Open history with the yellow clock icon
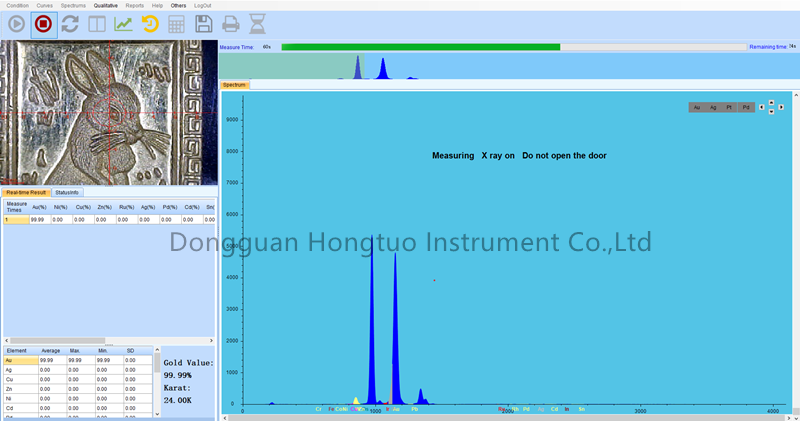 tap(150, 24)
